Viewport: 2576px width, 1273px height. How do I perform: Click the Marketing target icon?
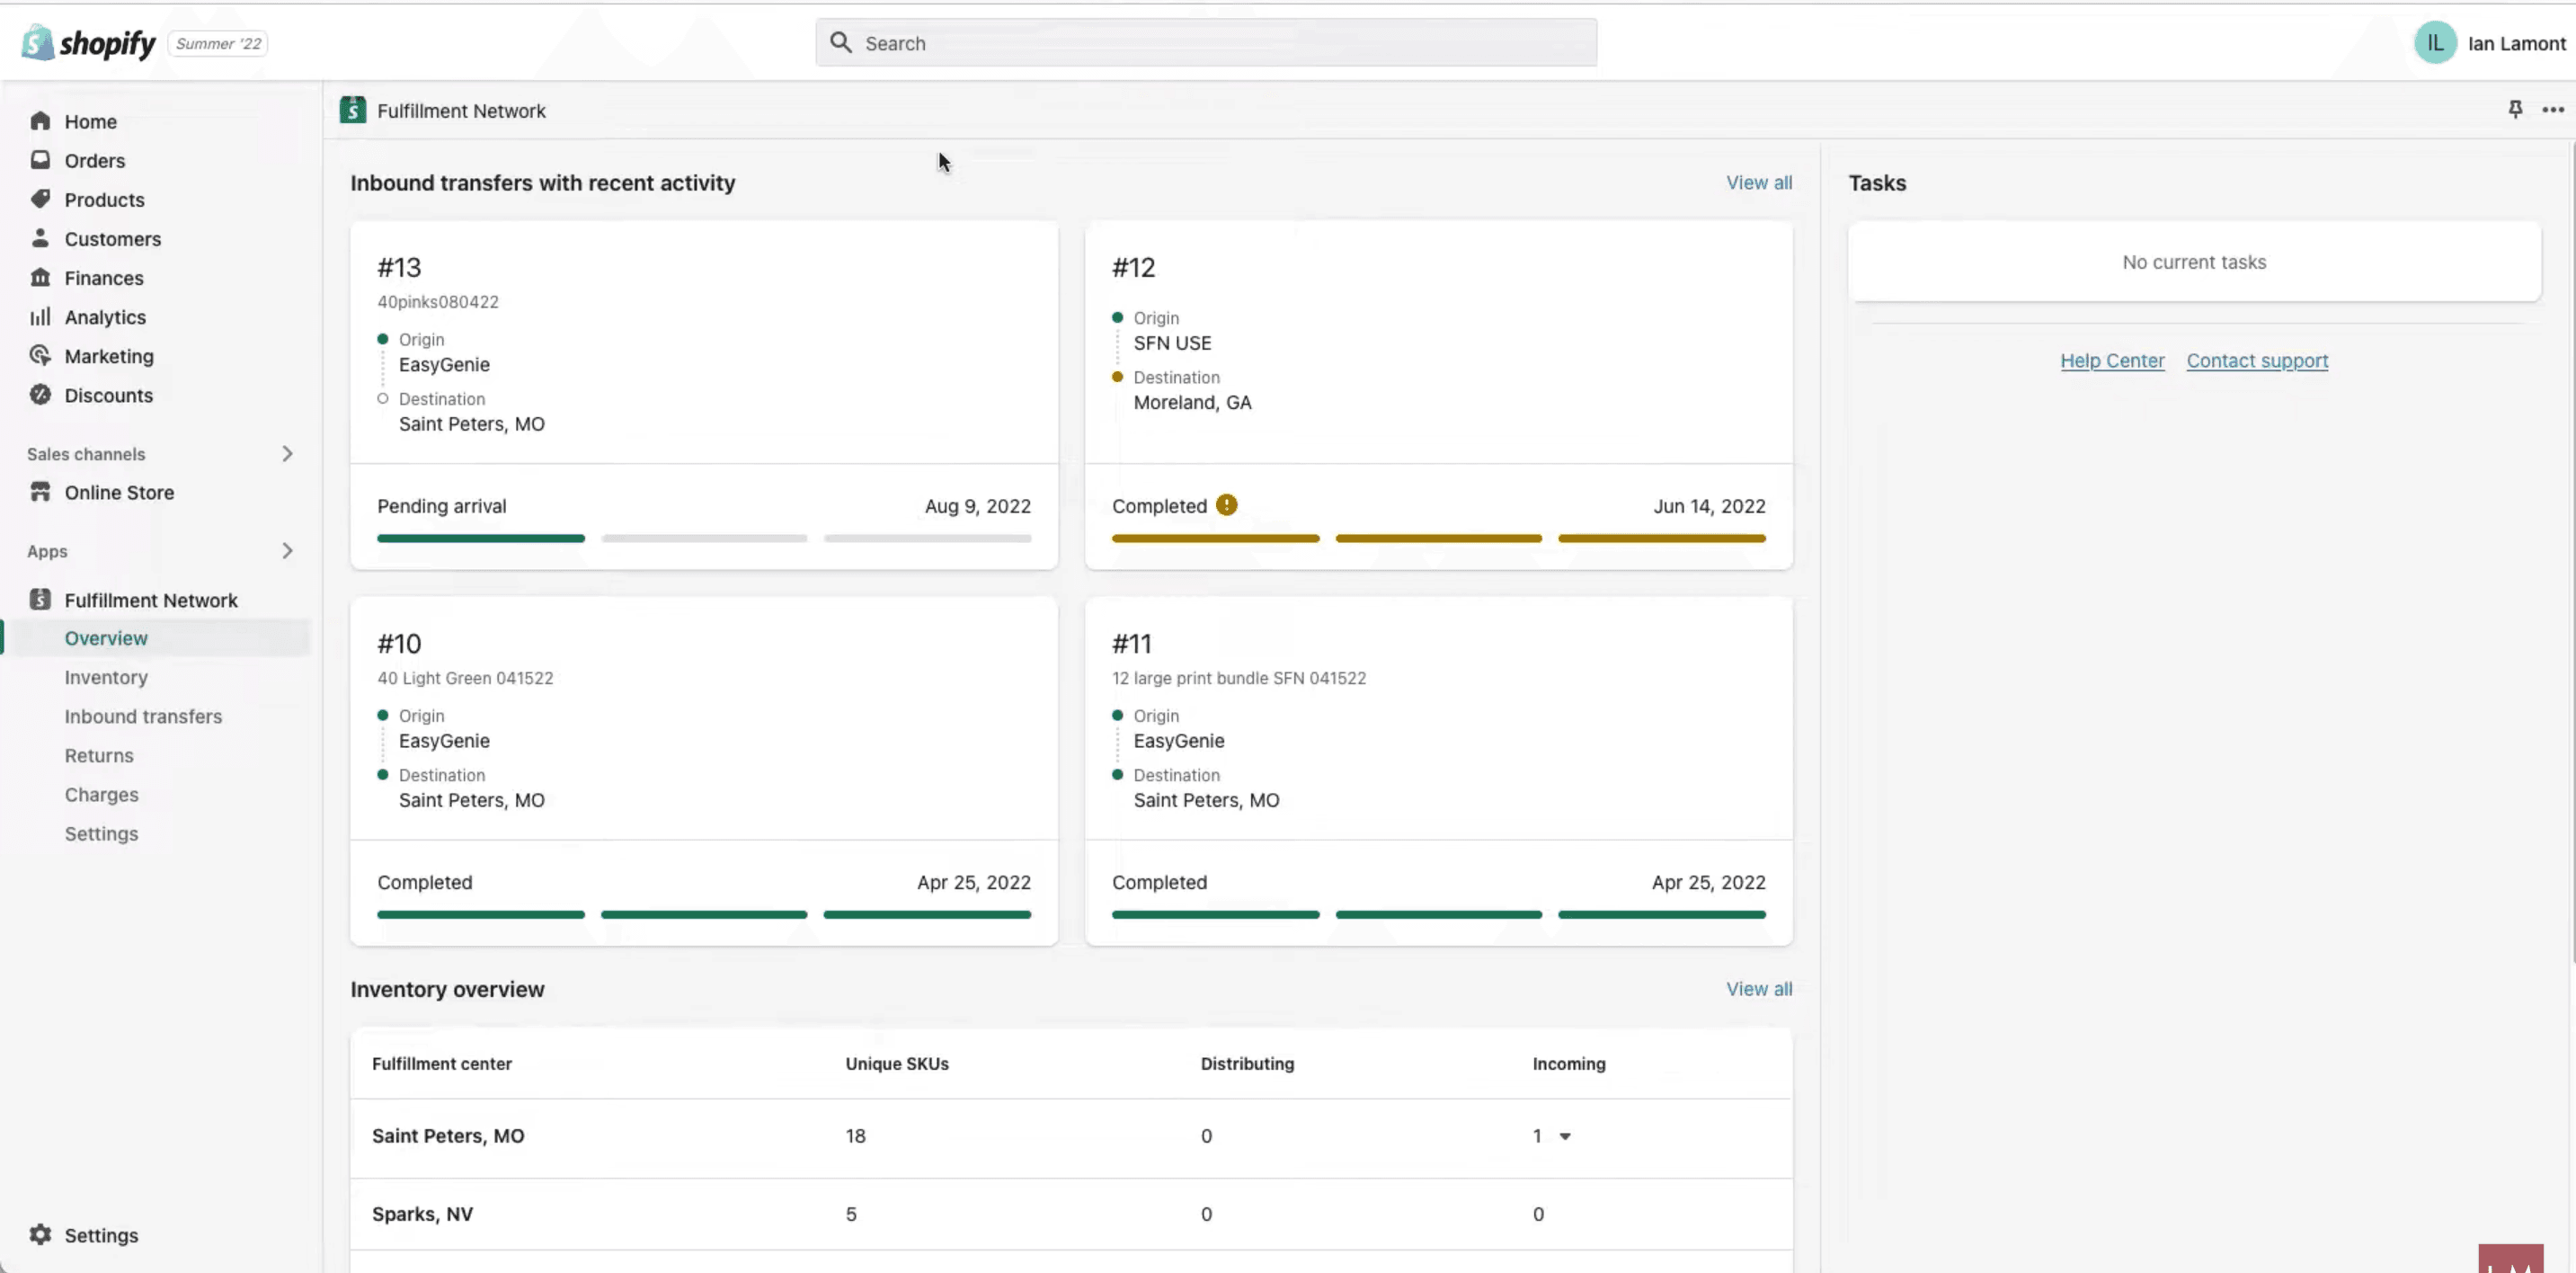click(40, 356)
